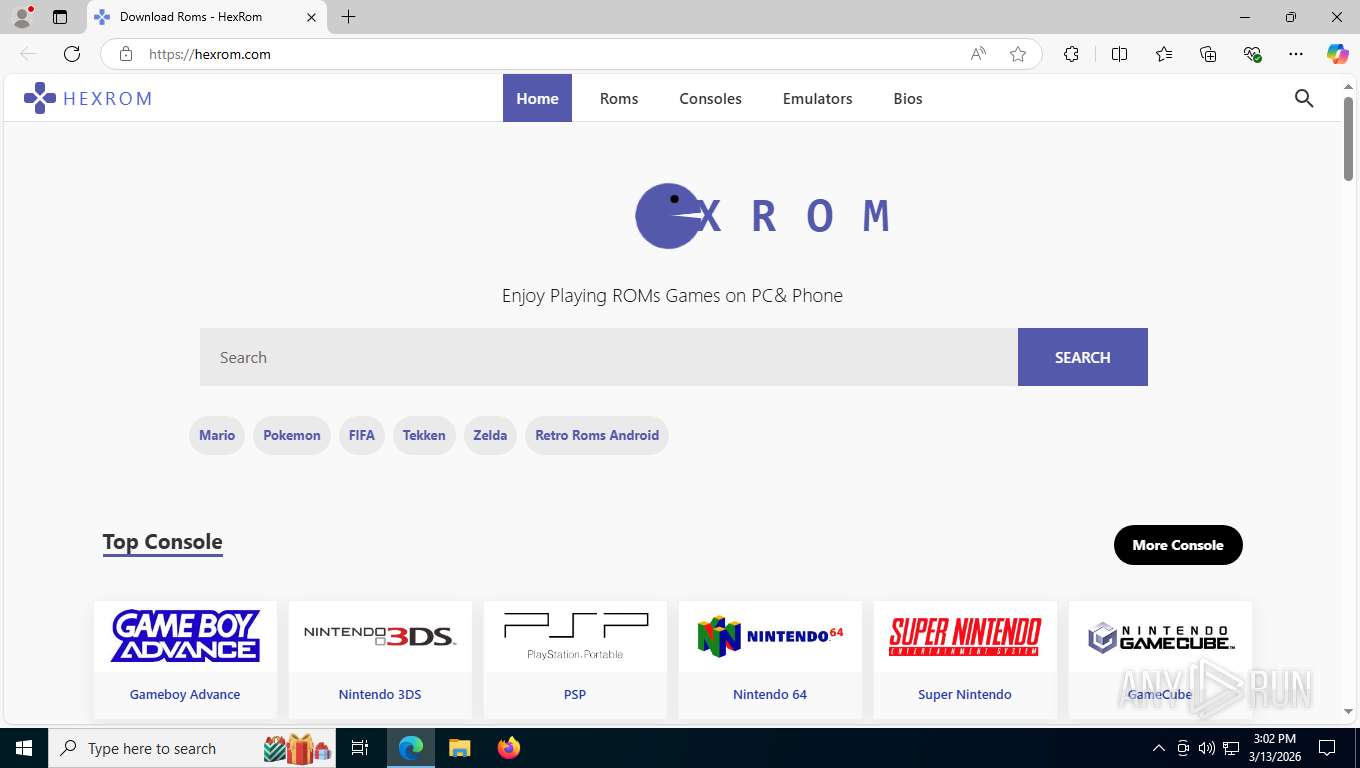Open the PSP logo thumbnail
This screenshot has width=1360, height=768.
(575, 636)
